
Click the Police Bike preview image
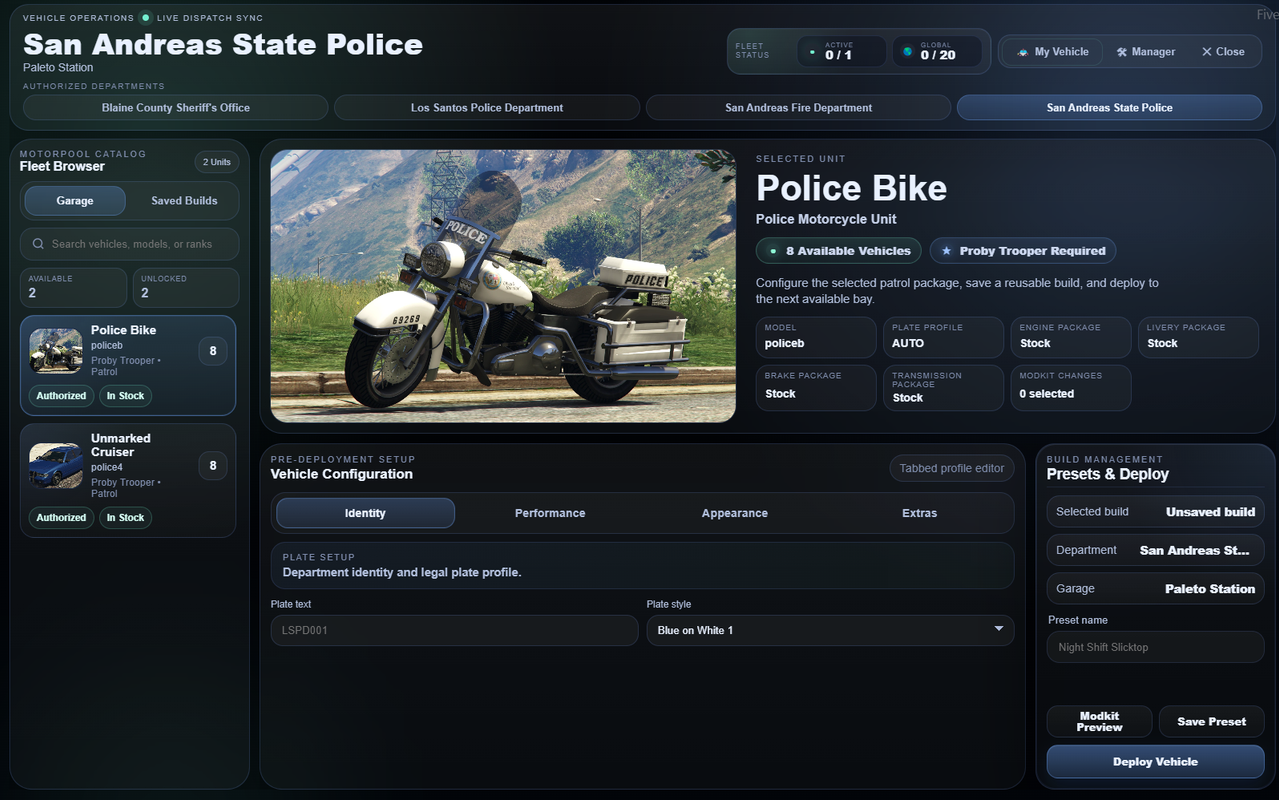(503, 286)
